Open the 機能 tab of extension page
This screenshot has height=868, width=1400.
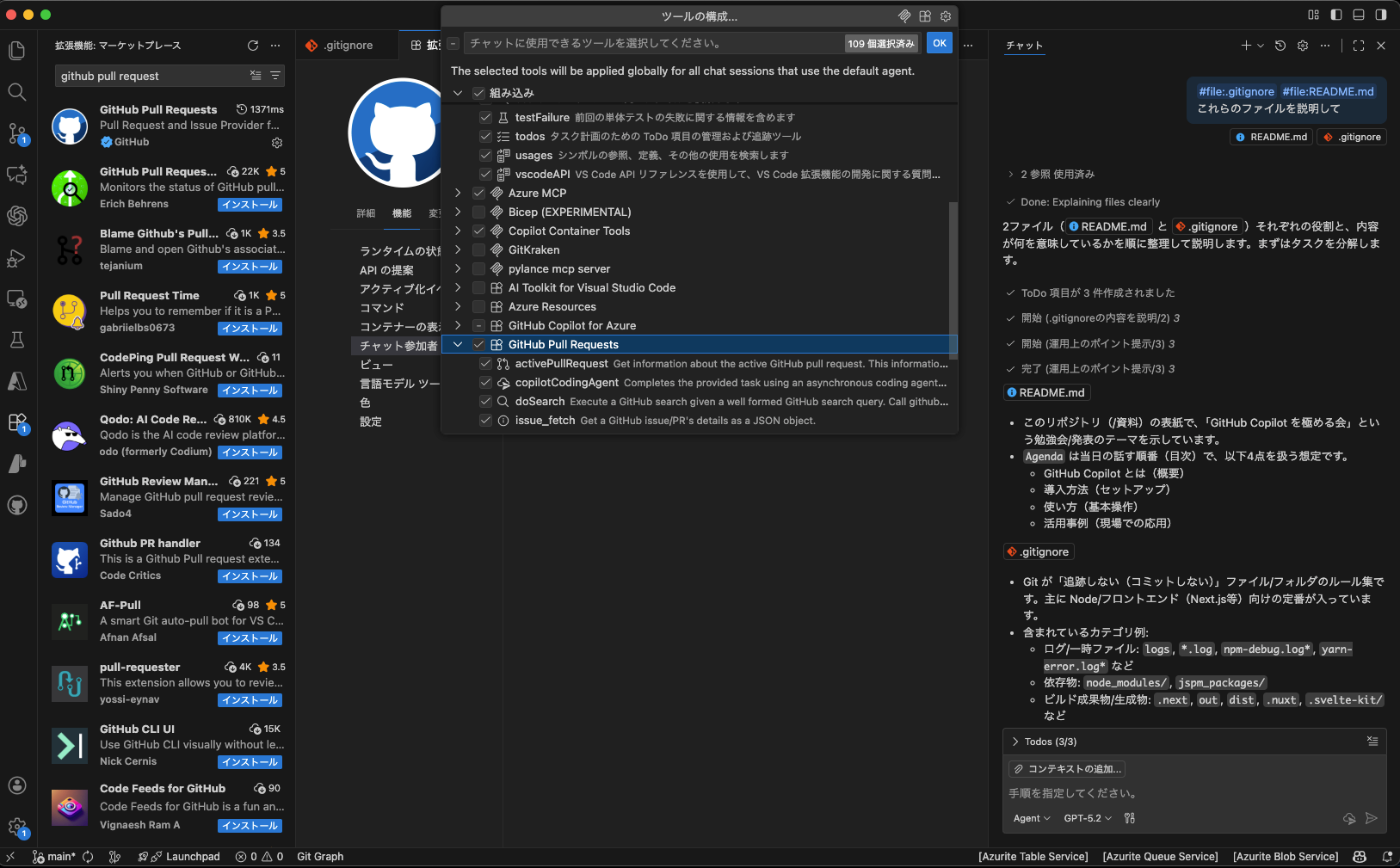[402, 213]
